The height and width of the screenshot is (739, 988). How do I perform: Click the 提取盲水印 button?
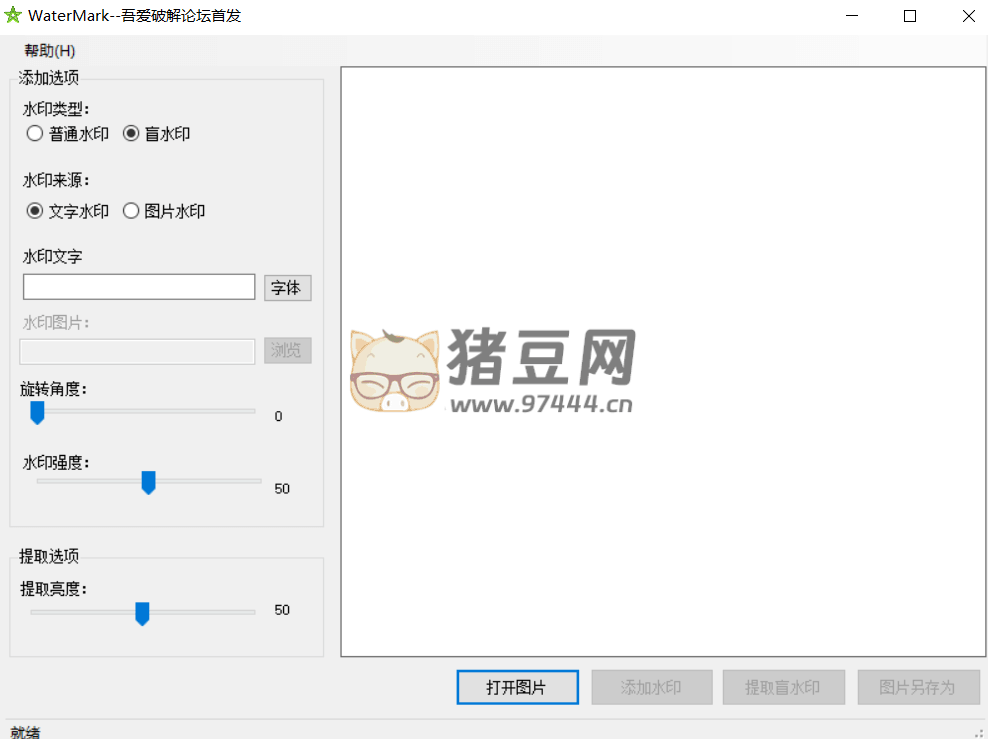[783, 688]
